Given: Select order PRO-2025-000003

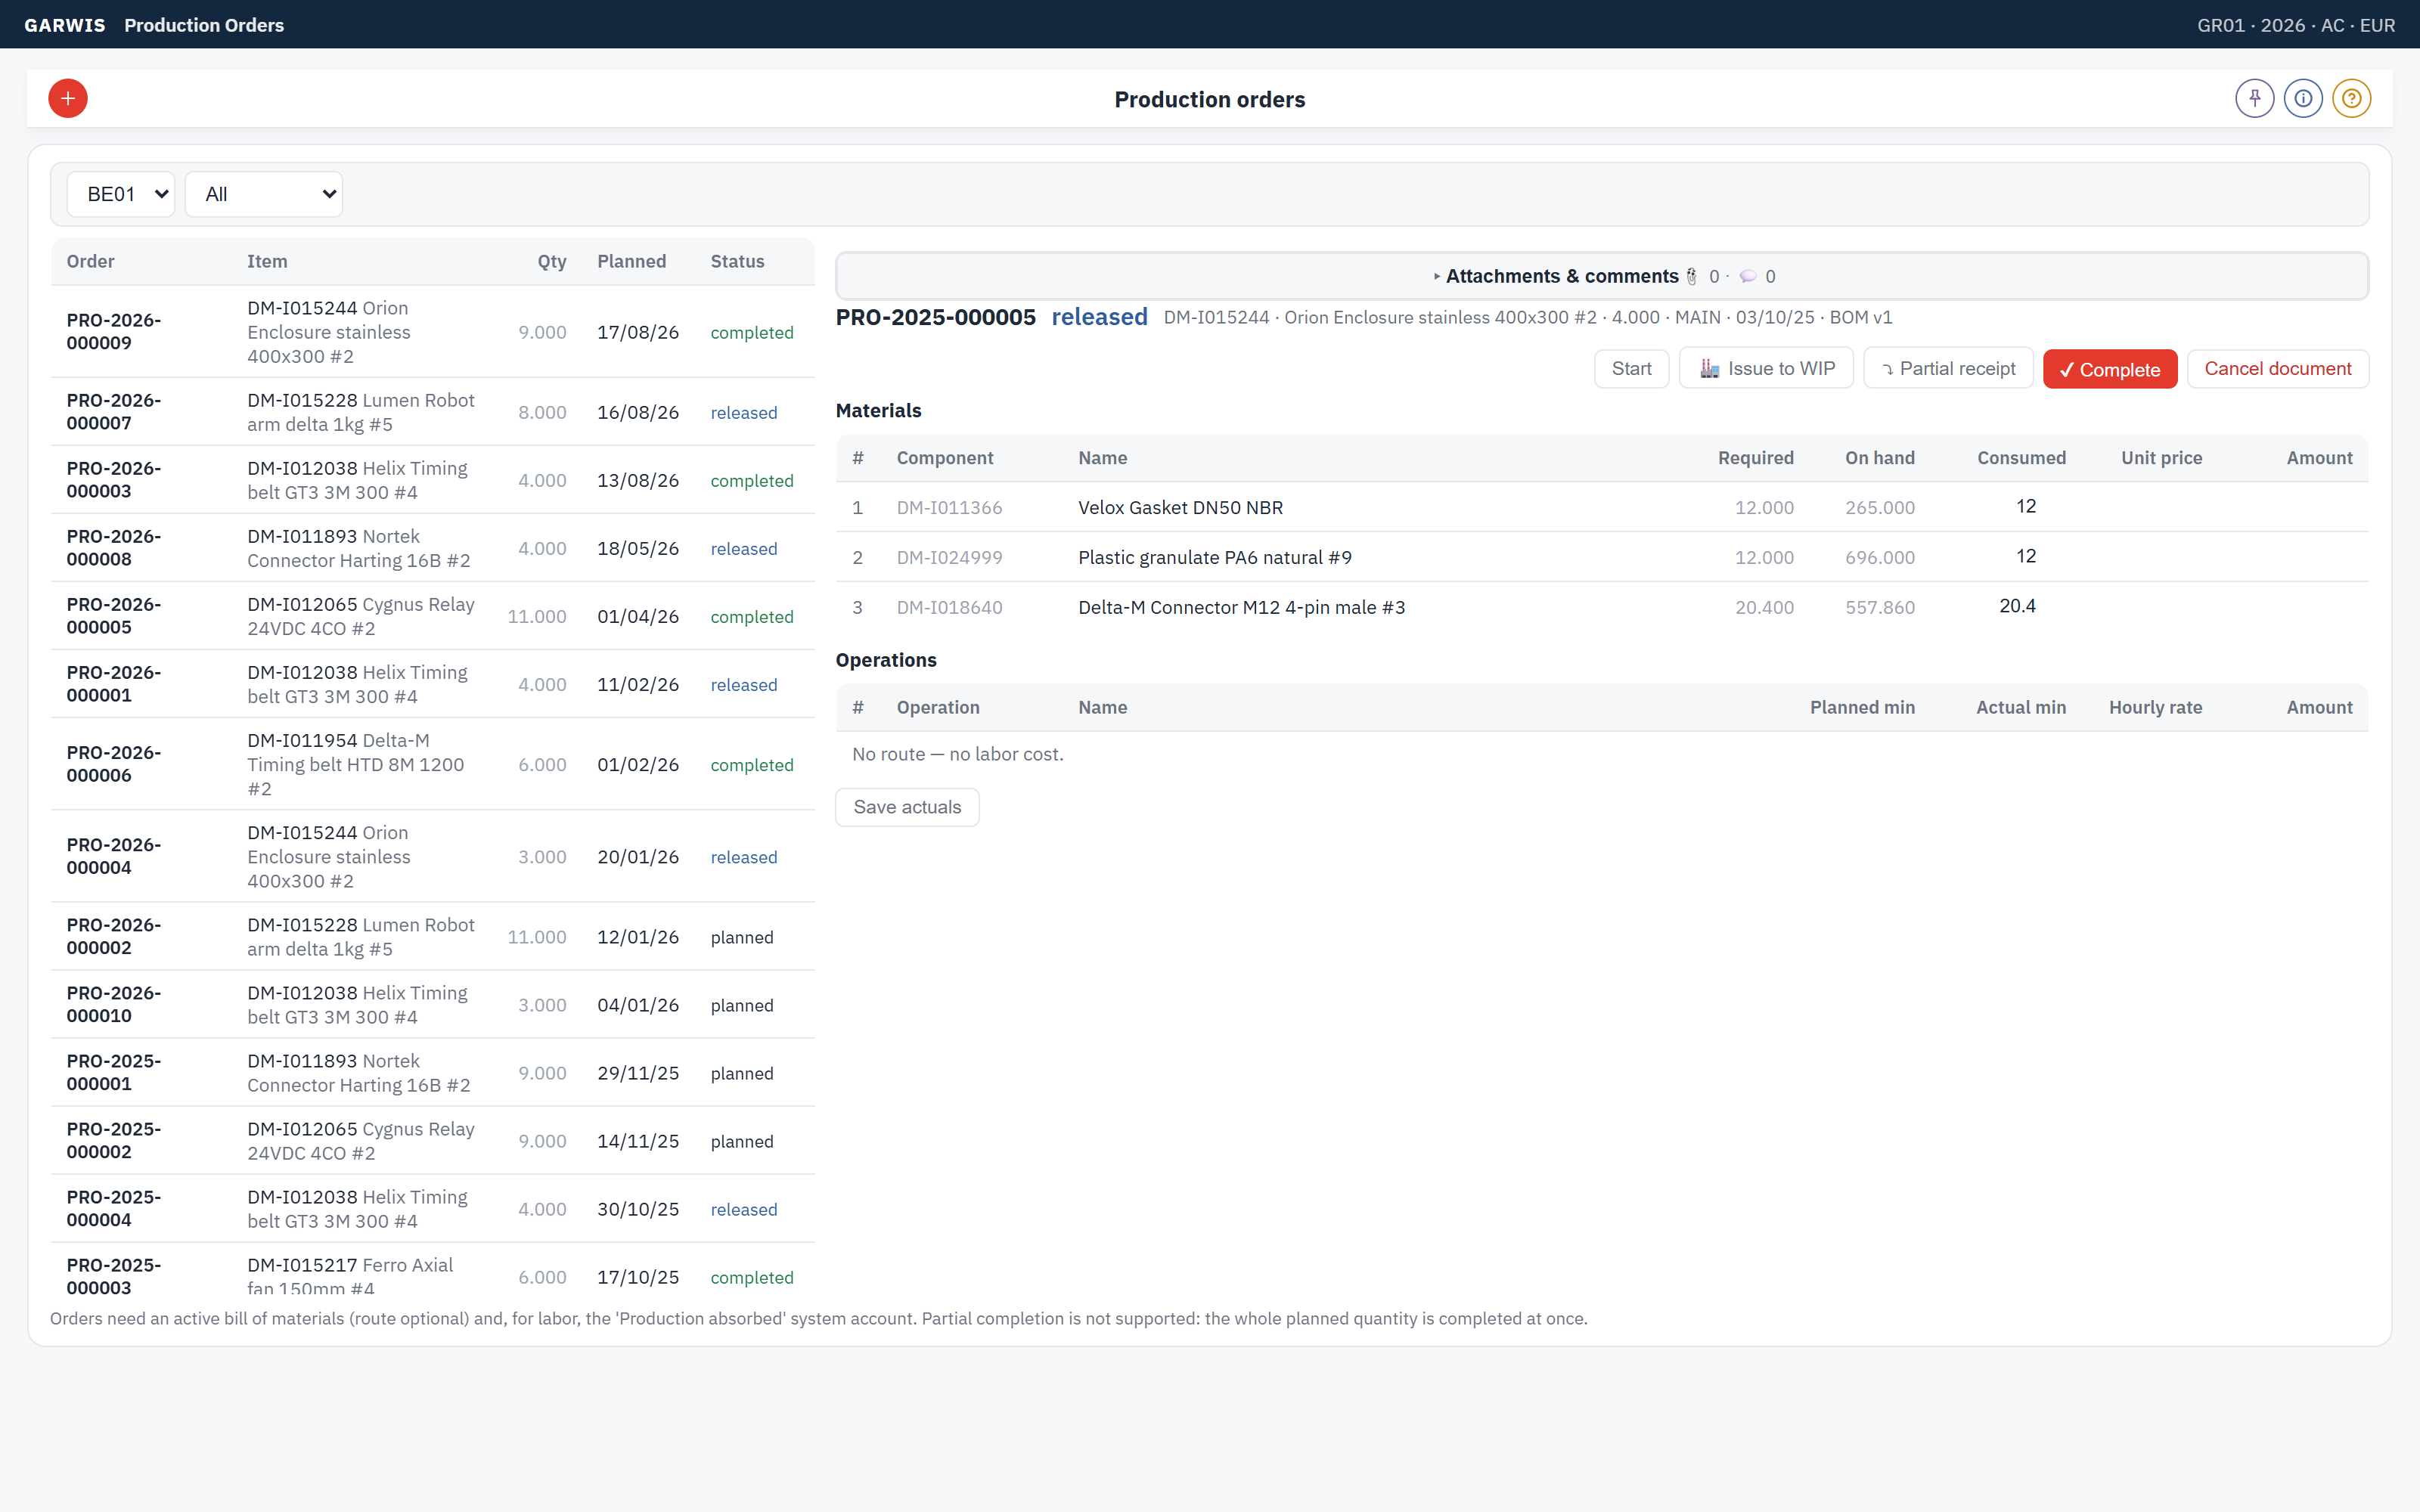Looking at the screenshot, I should pyautogui.click(x=433, y=1270).
